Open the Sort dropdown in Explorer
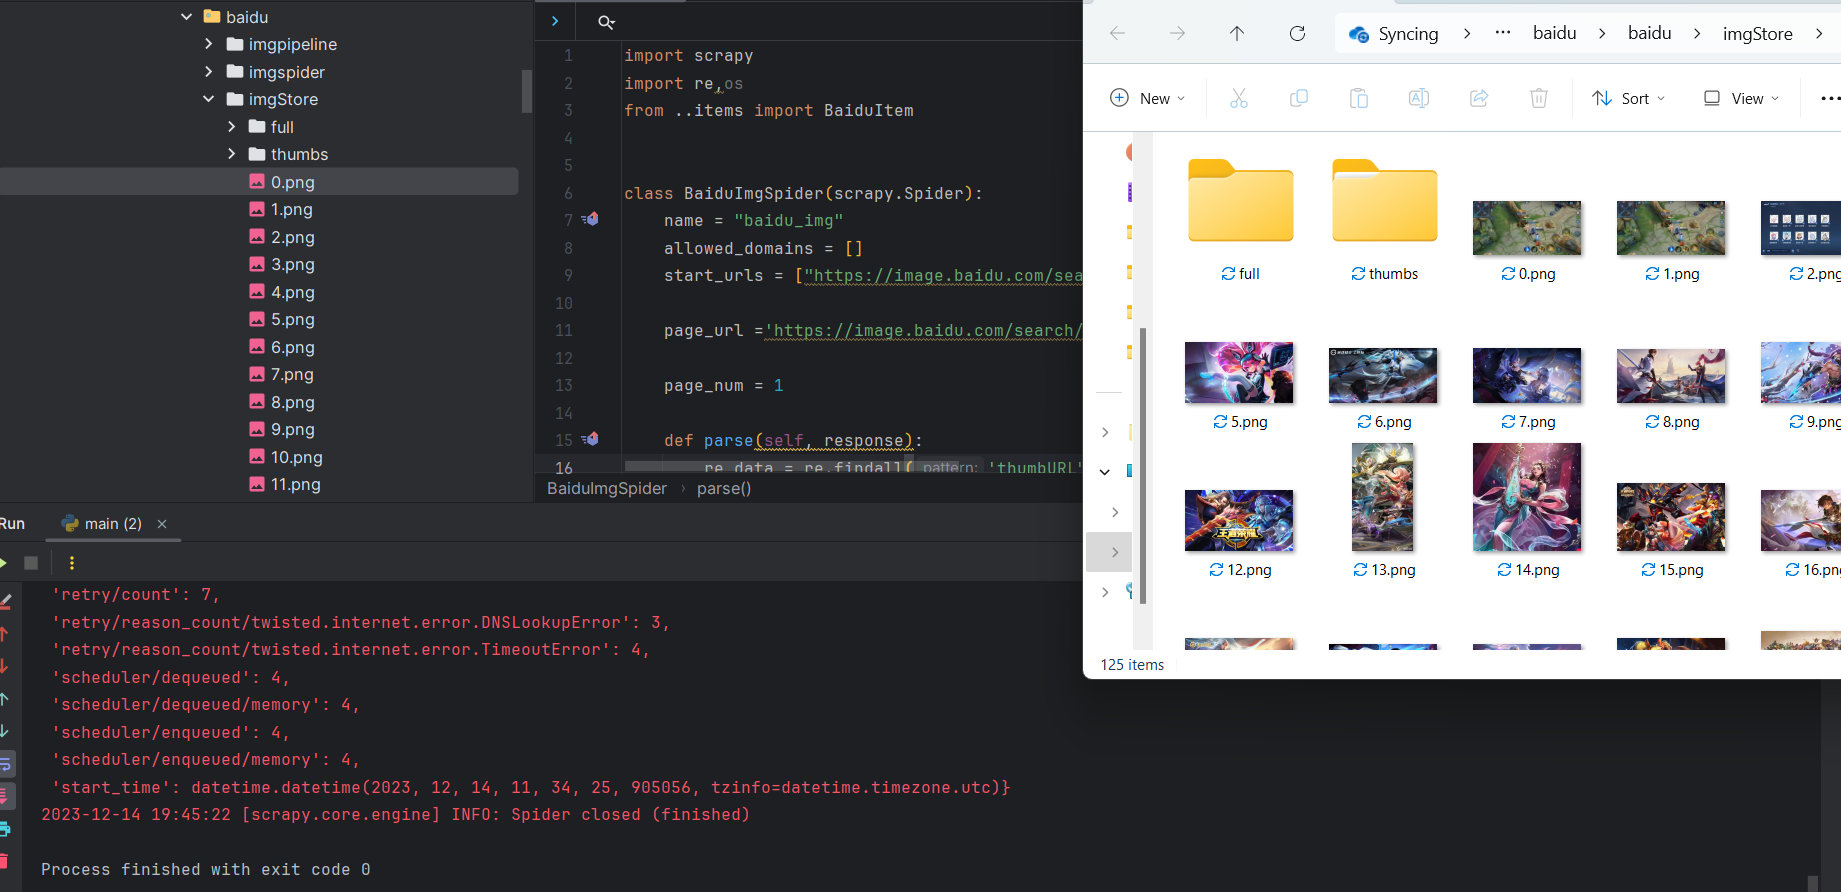 coord(1628,98)
